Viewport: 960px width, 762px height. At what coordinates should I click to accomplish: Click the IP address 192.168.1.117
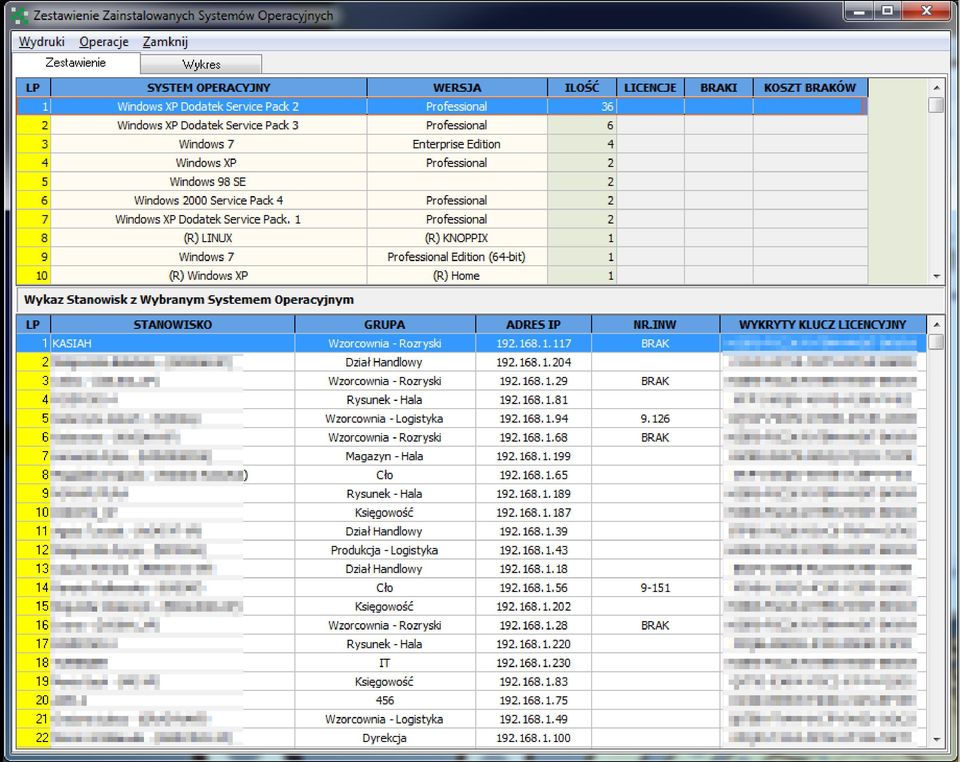[533, 343]
